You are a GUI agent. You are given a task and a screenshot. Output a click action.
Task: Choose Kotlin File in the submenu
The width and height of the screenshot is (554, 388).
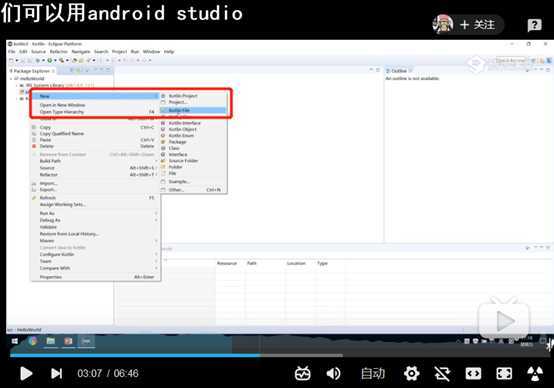[193, 110]
